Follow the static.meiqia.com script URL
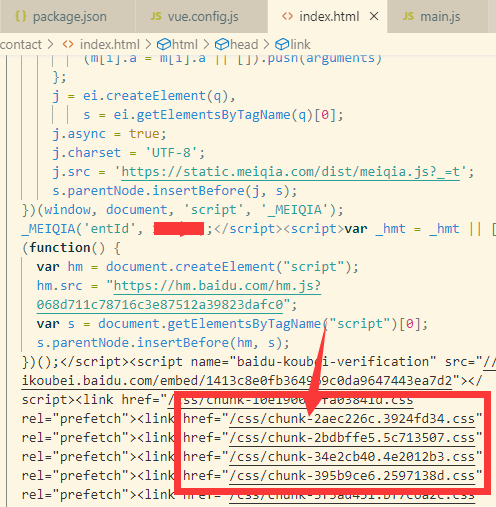This screenshot has width=496, height=507. (x=290, y=172)
